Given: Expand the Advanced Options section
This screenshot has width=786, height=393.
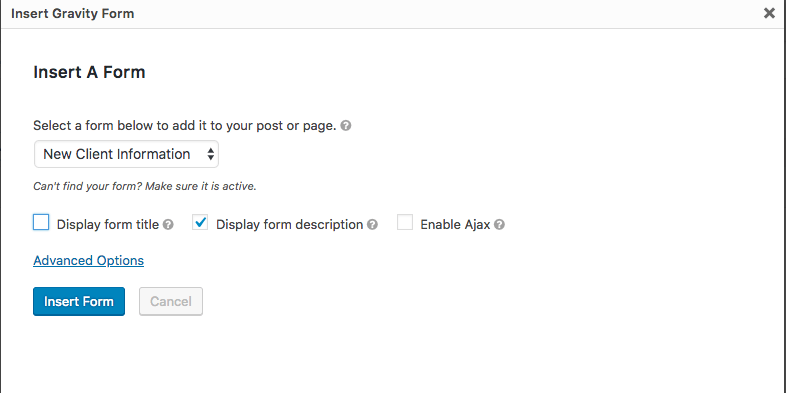Looking at the screenshot, I should pyautogui.click(x=89, y=261).
